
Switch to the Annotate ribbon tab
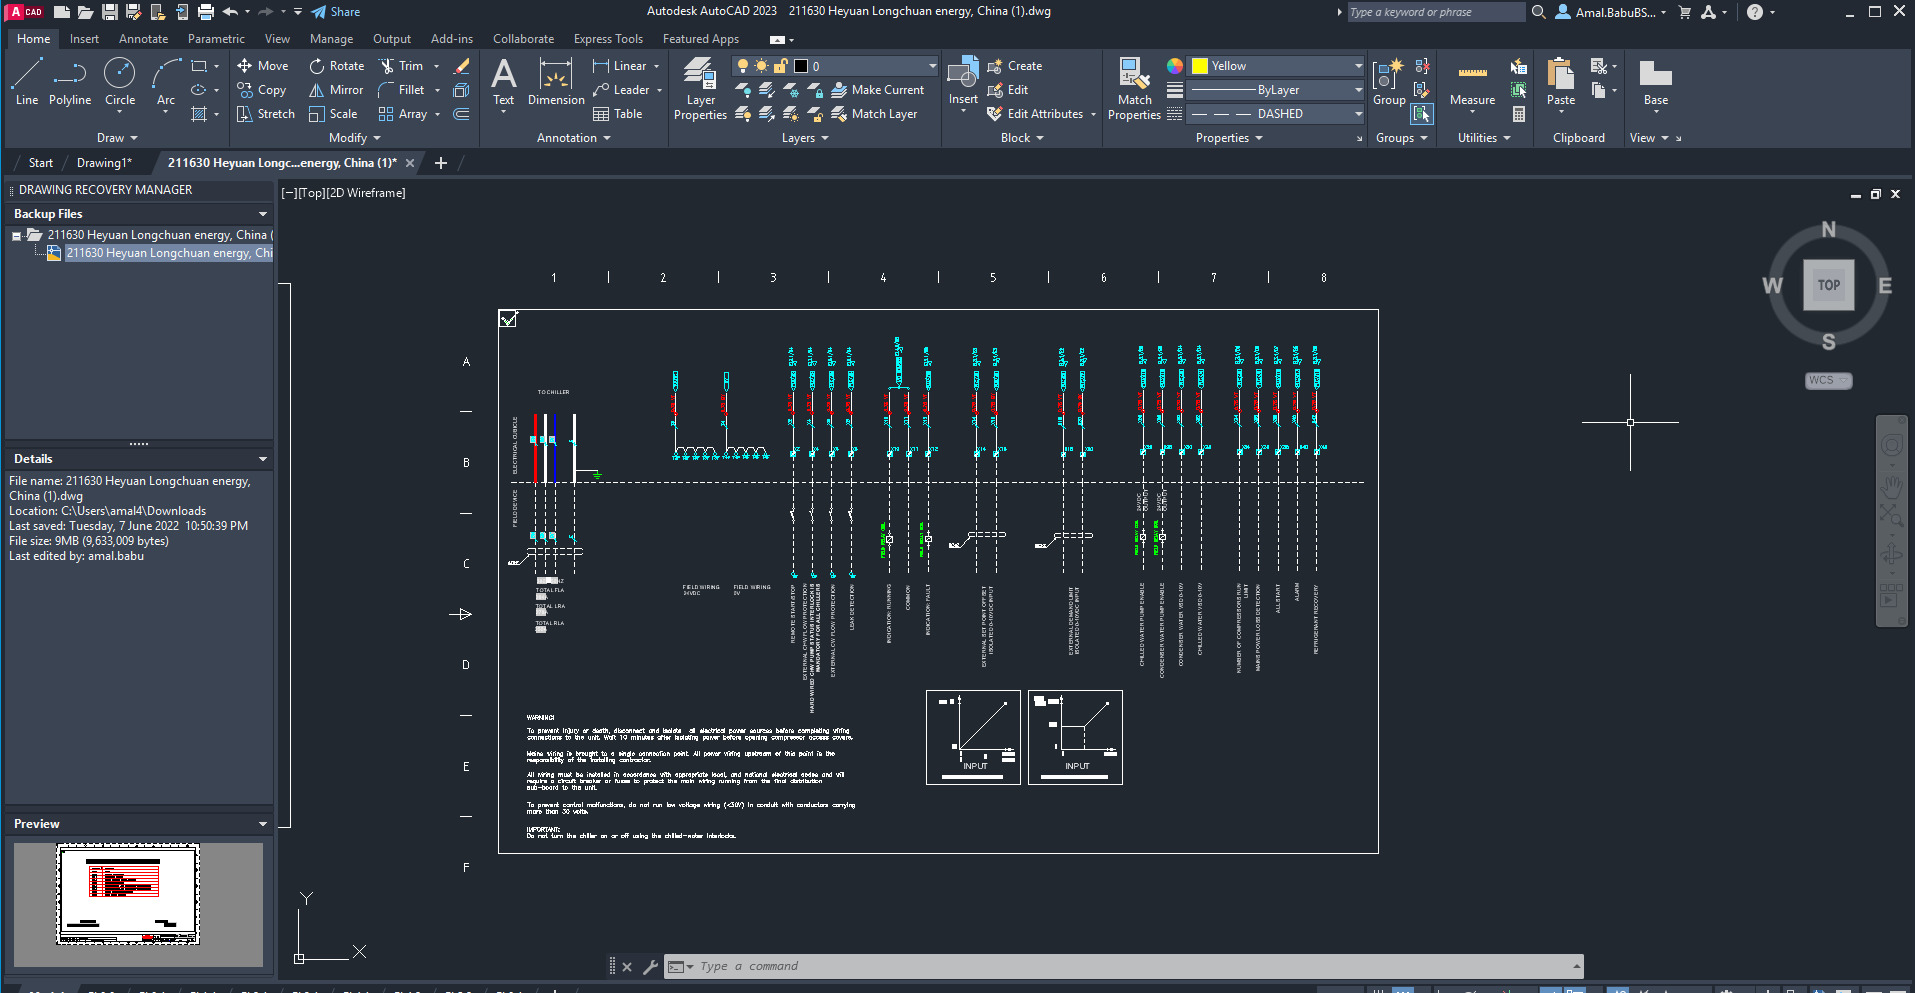coord(143,38)
